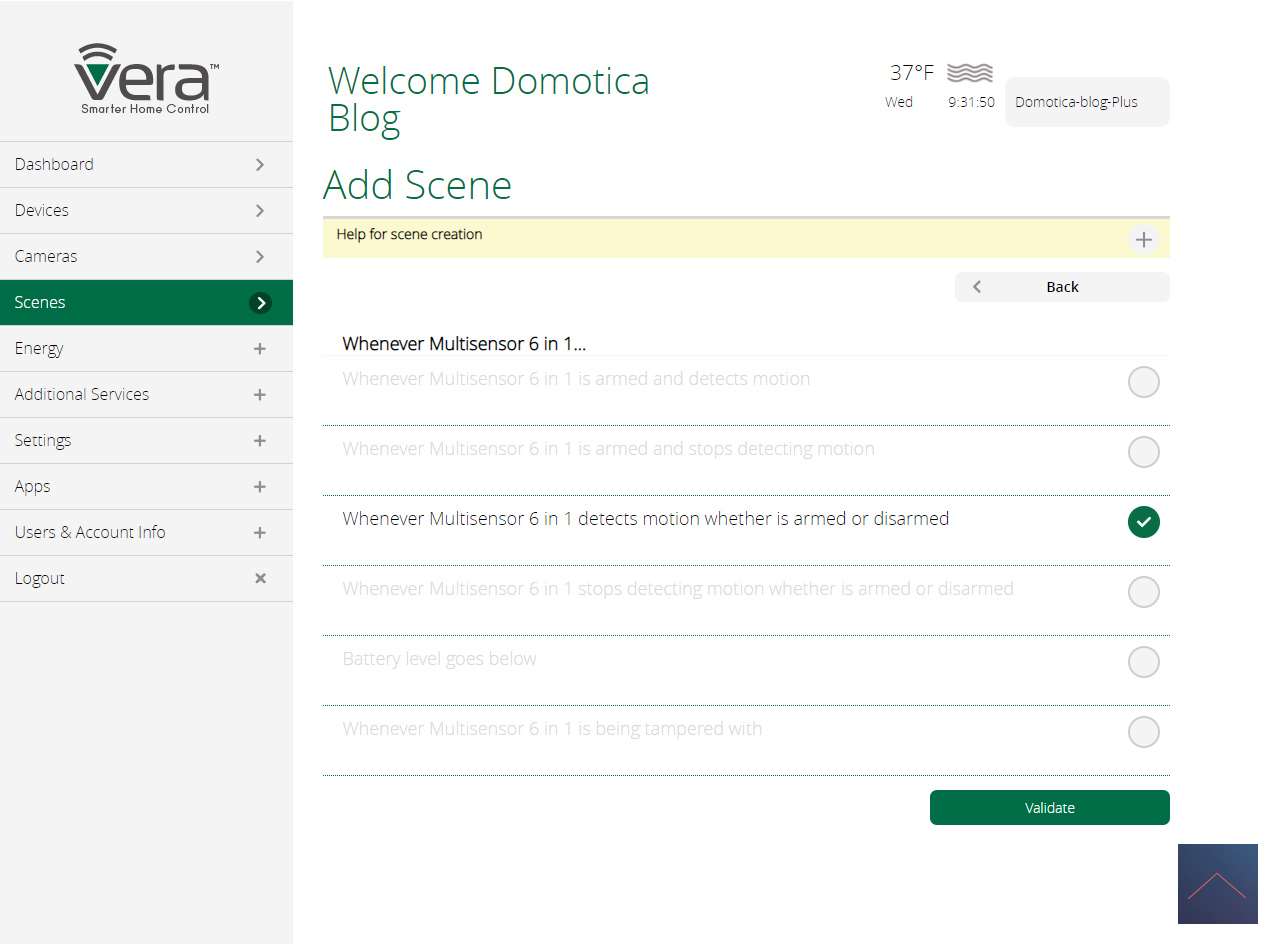Viewport: 1278px width, 944px height.
Task: Click the Cameras chevron icon
Action: pyautogui.click(x=260, y=257)
